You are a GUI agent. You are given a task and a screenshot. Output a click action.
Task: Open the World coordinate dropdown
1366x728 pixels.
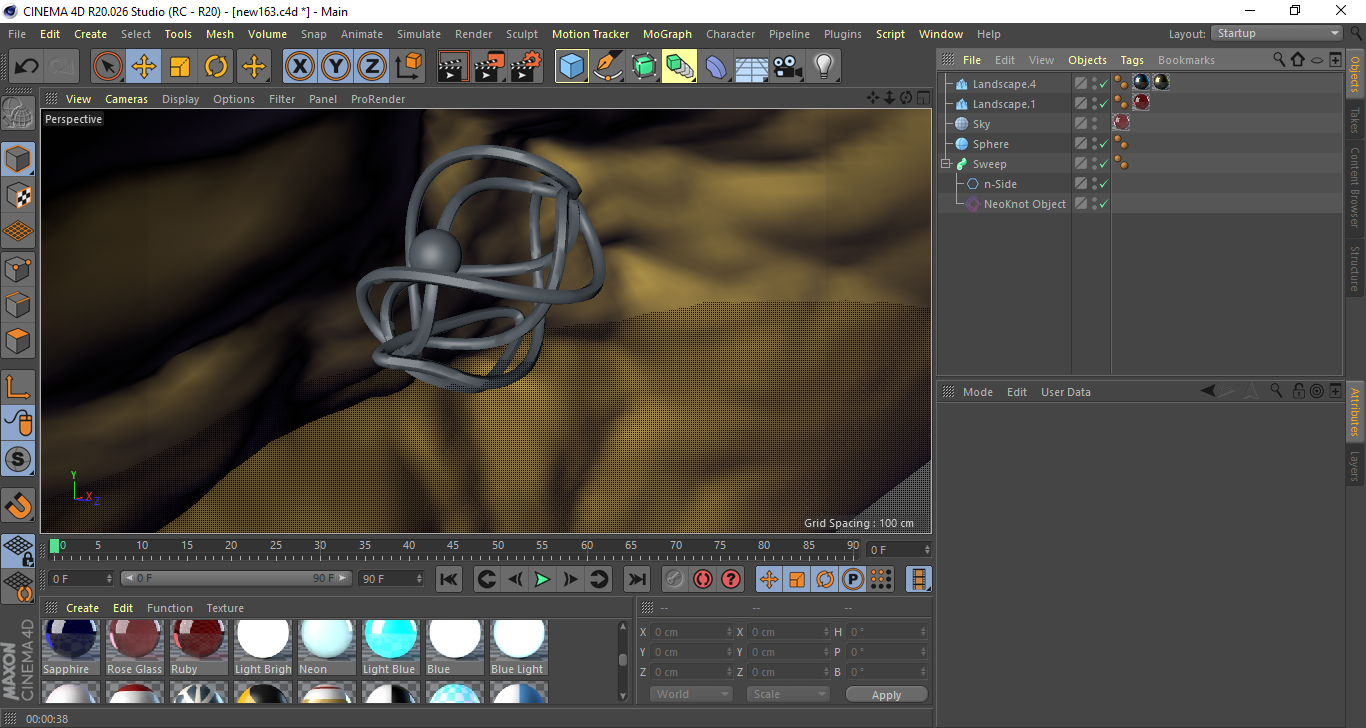691,694
